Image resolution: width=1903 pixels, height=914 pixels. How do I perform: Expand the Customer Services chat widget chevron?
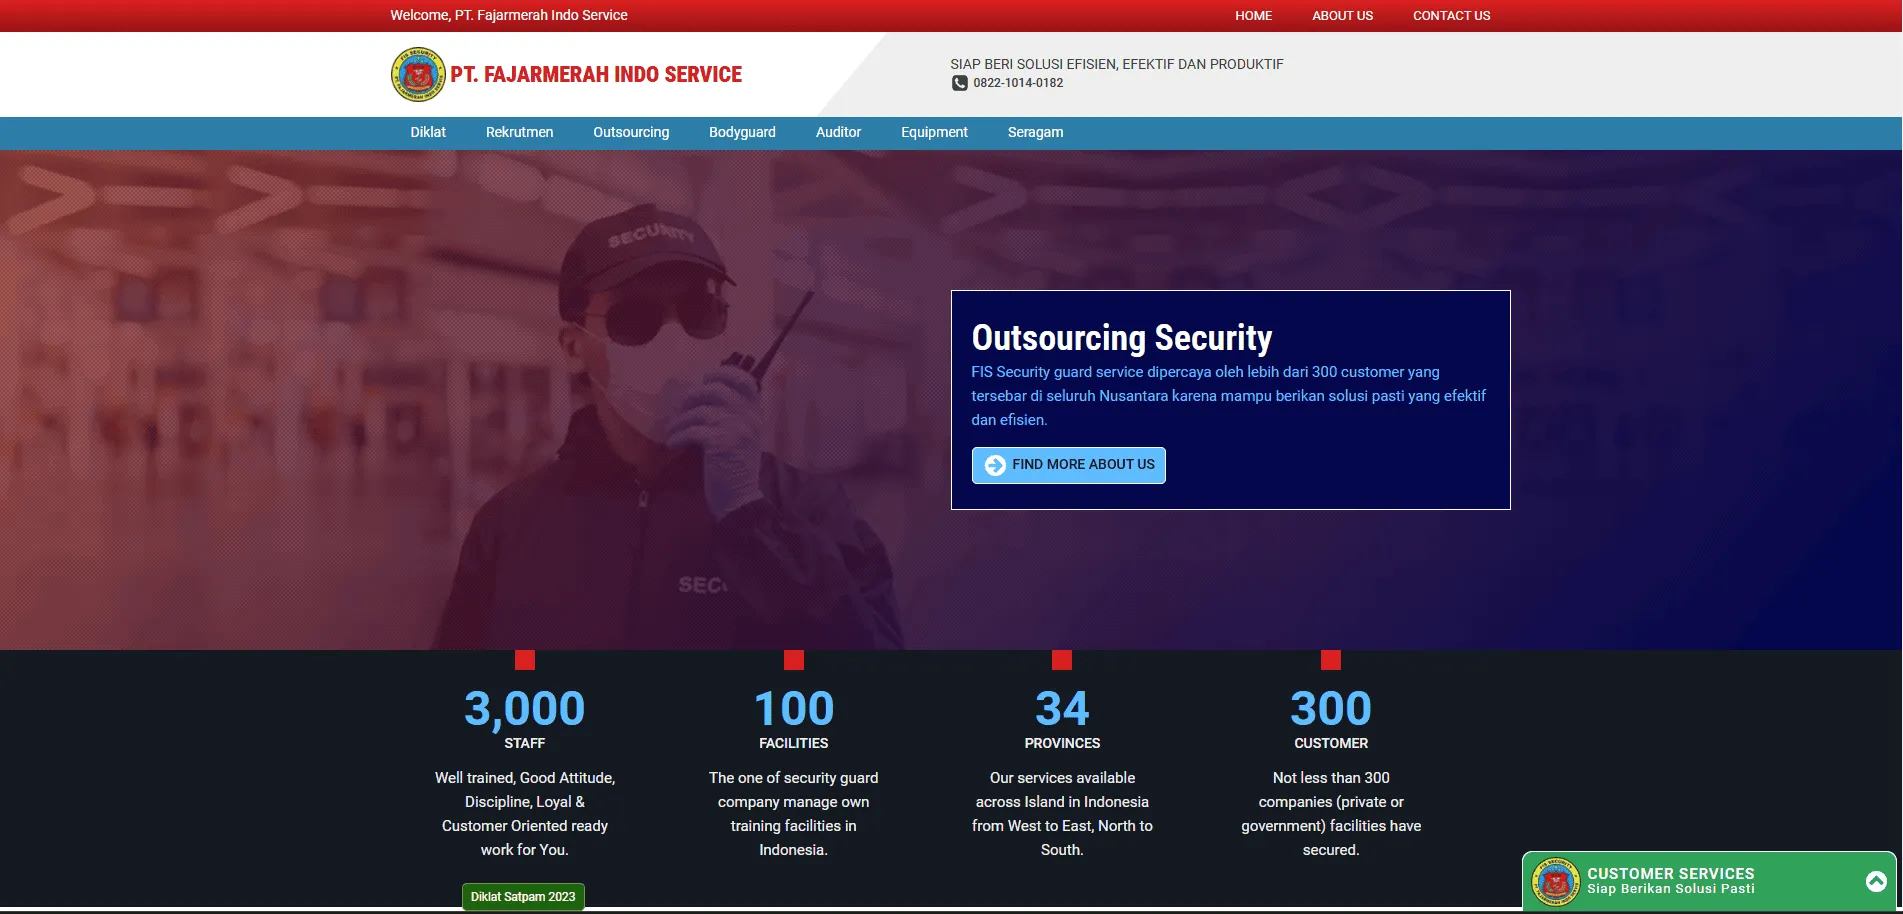pyautogui.click(x=1876, y=881)
